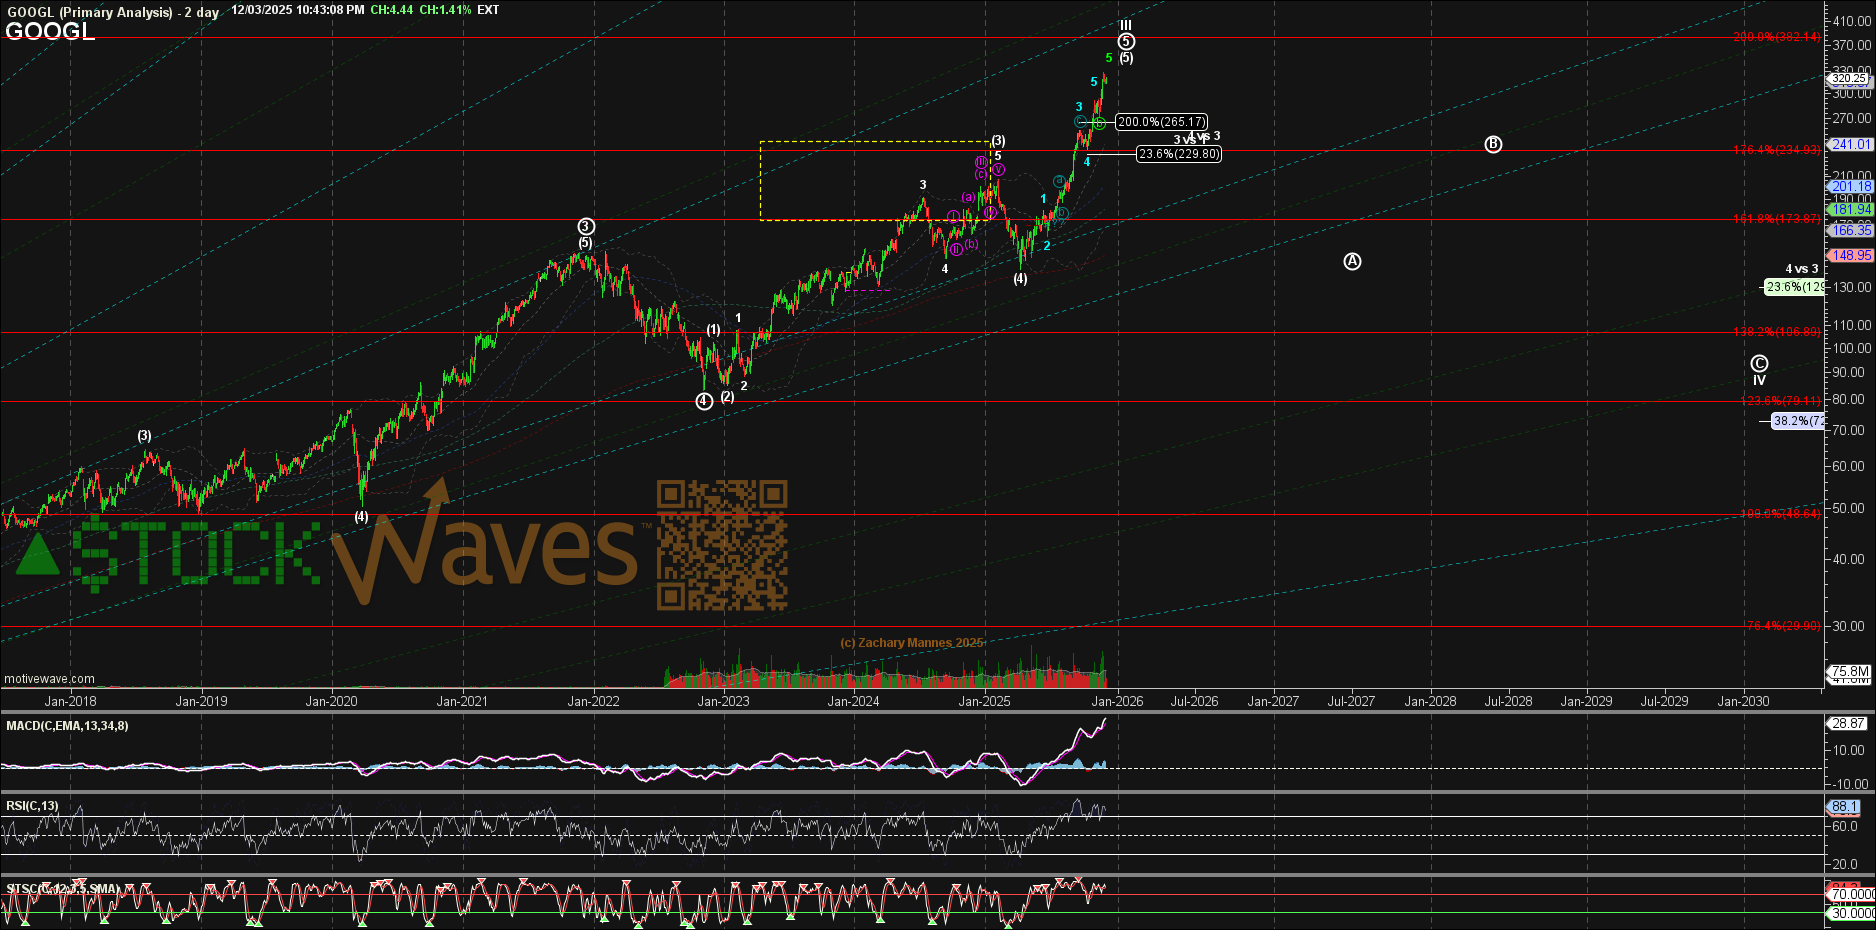Click the circled B wave label
Image resolution: width=1876 pixels, height=930 pixels.
[1493, 144]
